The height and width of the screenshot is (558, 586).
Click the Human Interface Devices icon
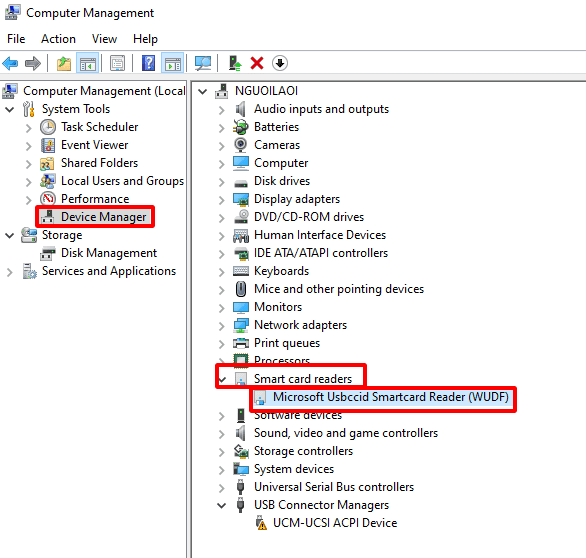(x=241, y=235)
